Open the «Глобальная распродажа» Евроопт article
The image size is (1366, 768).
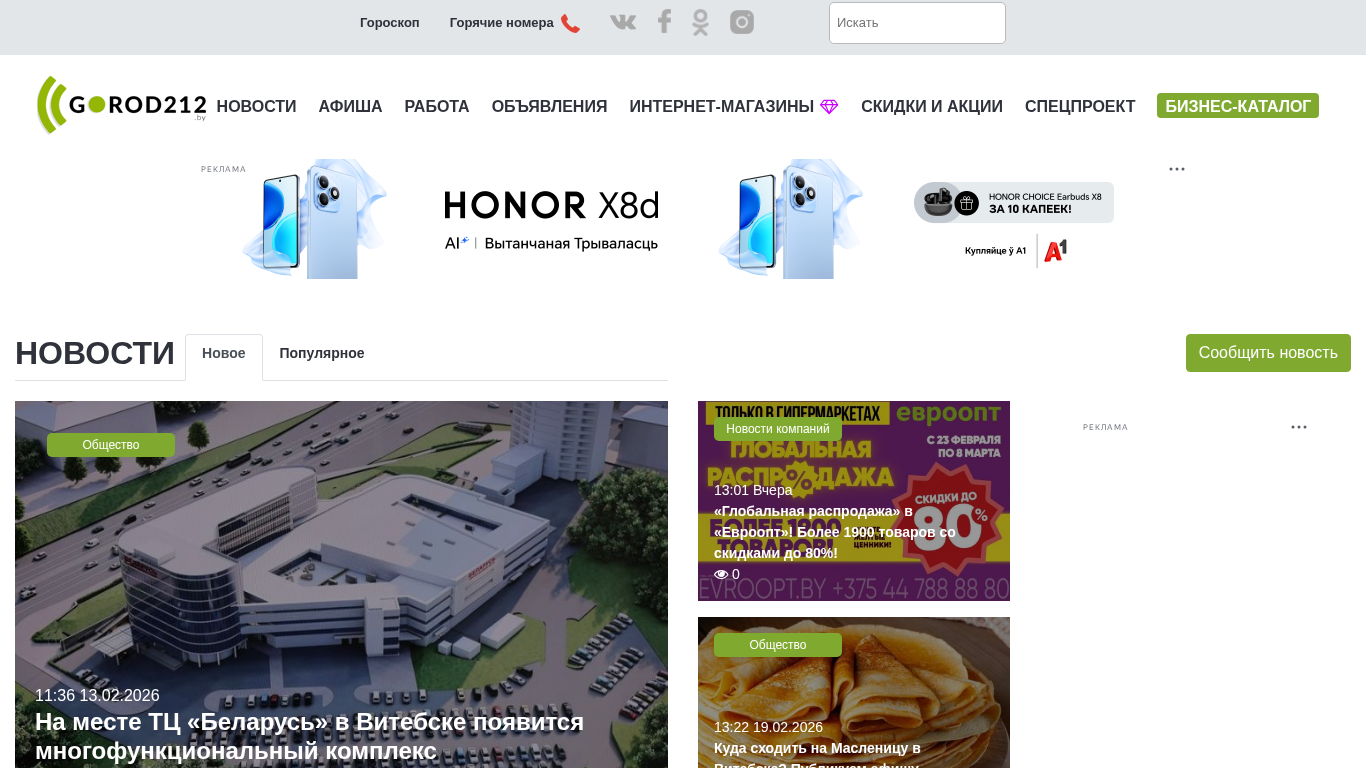coord(835,532)
